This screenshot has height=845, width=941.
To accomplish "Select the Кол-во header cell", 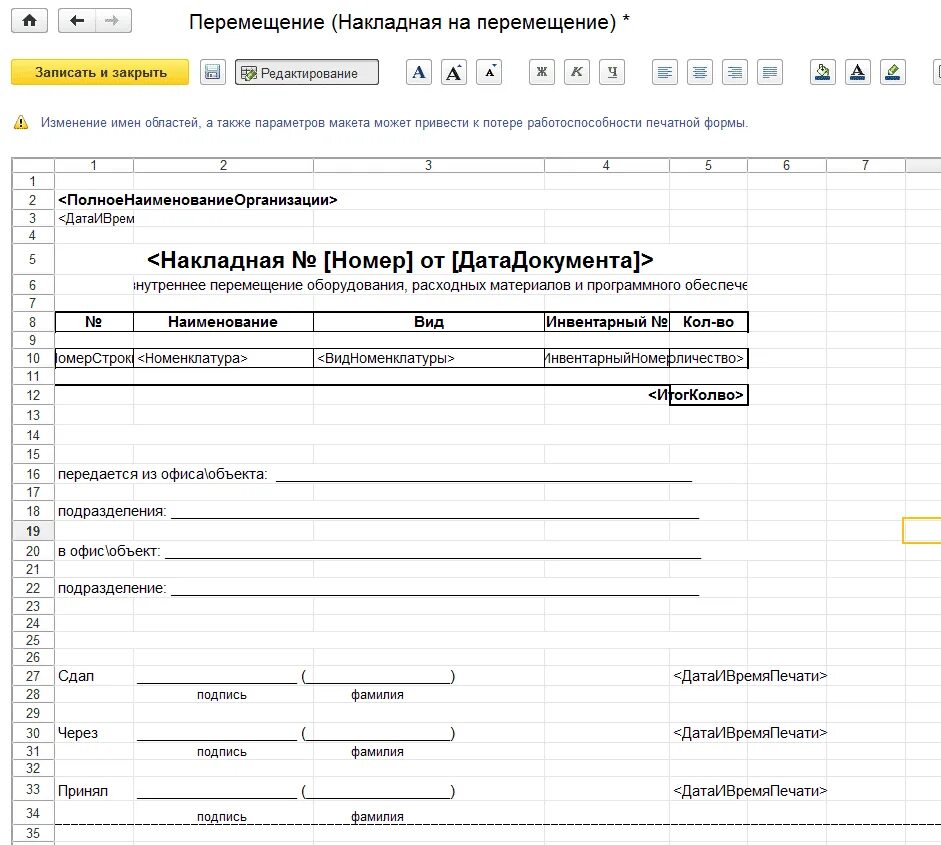I will point(708,322).
